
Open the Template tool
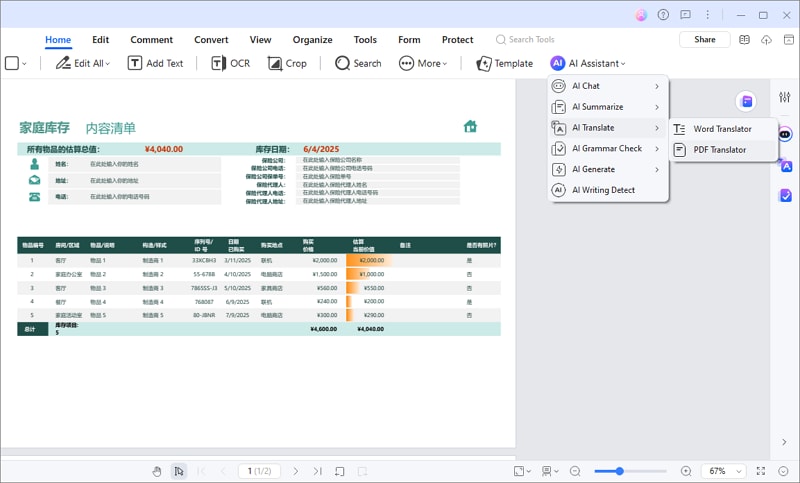(x=505, y=63)
